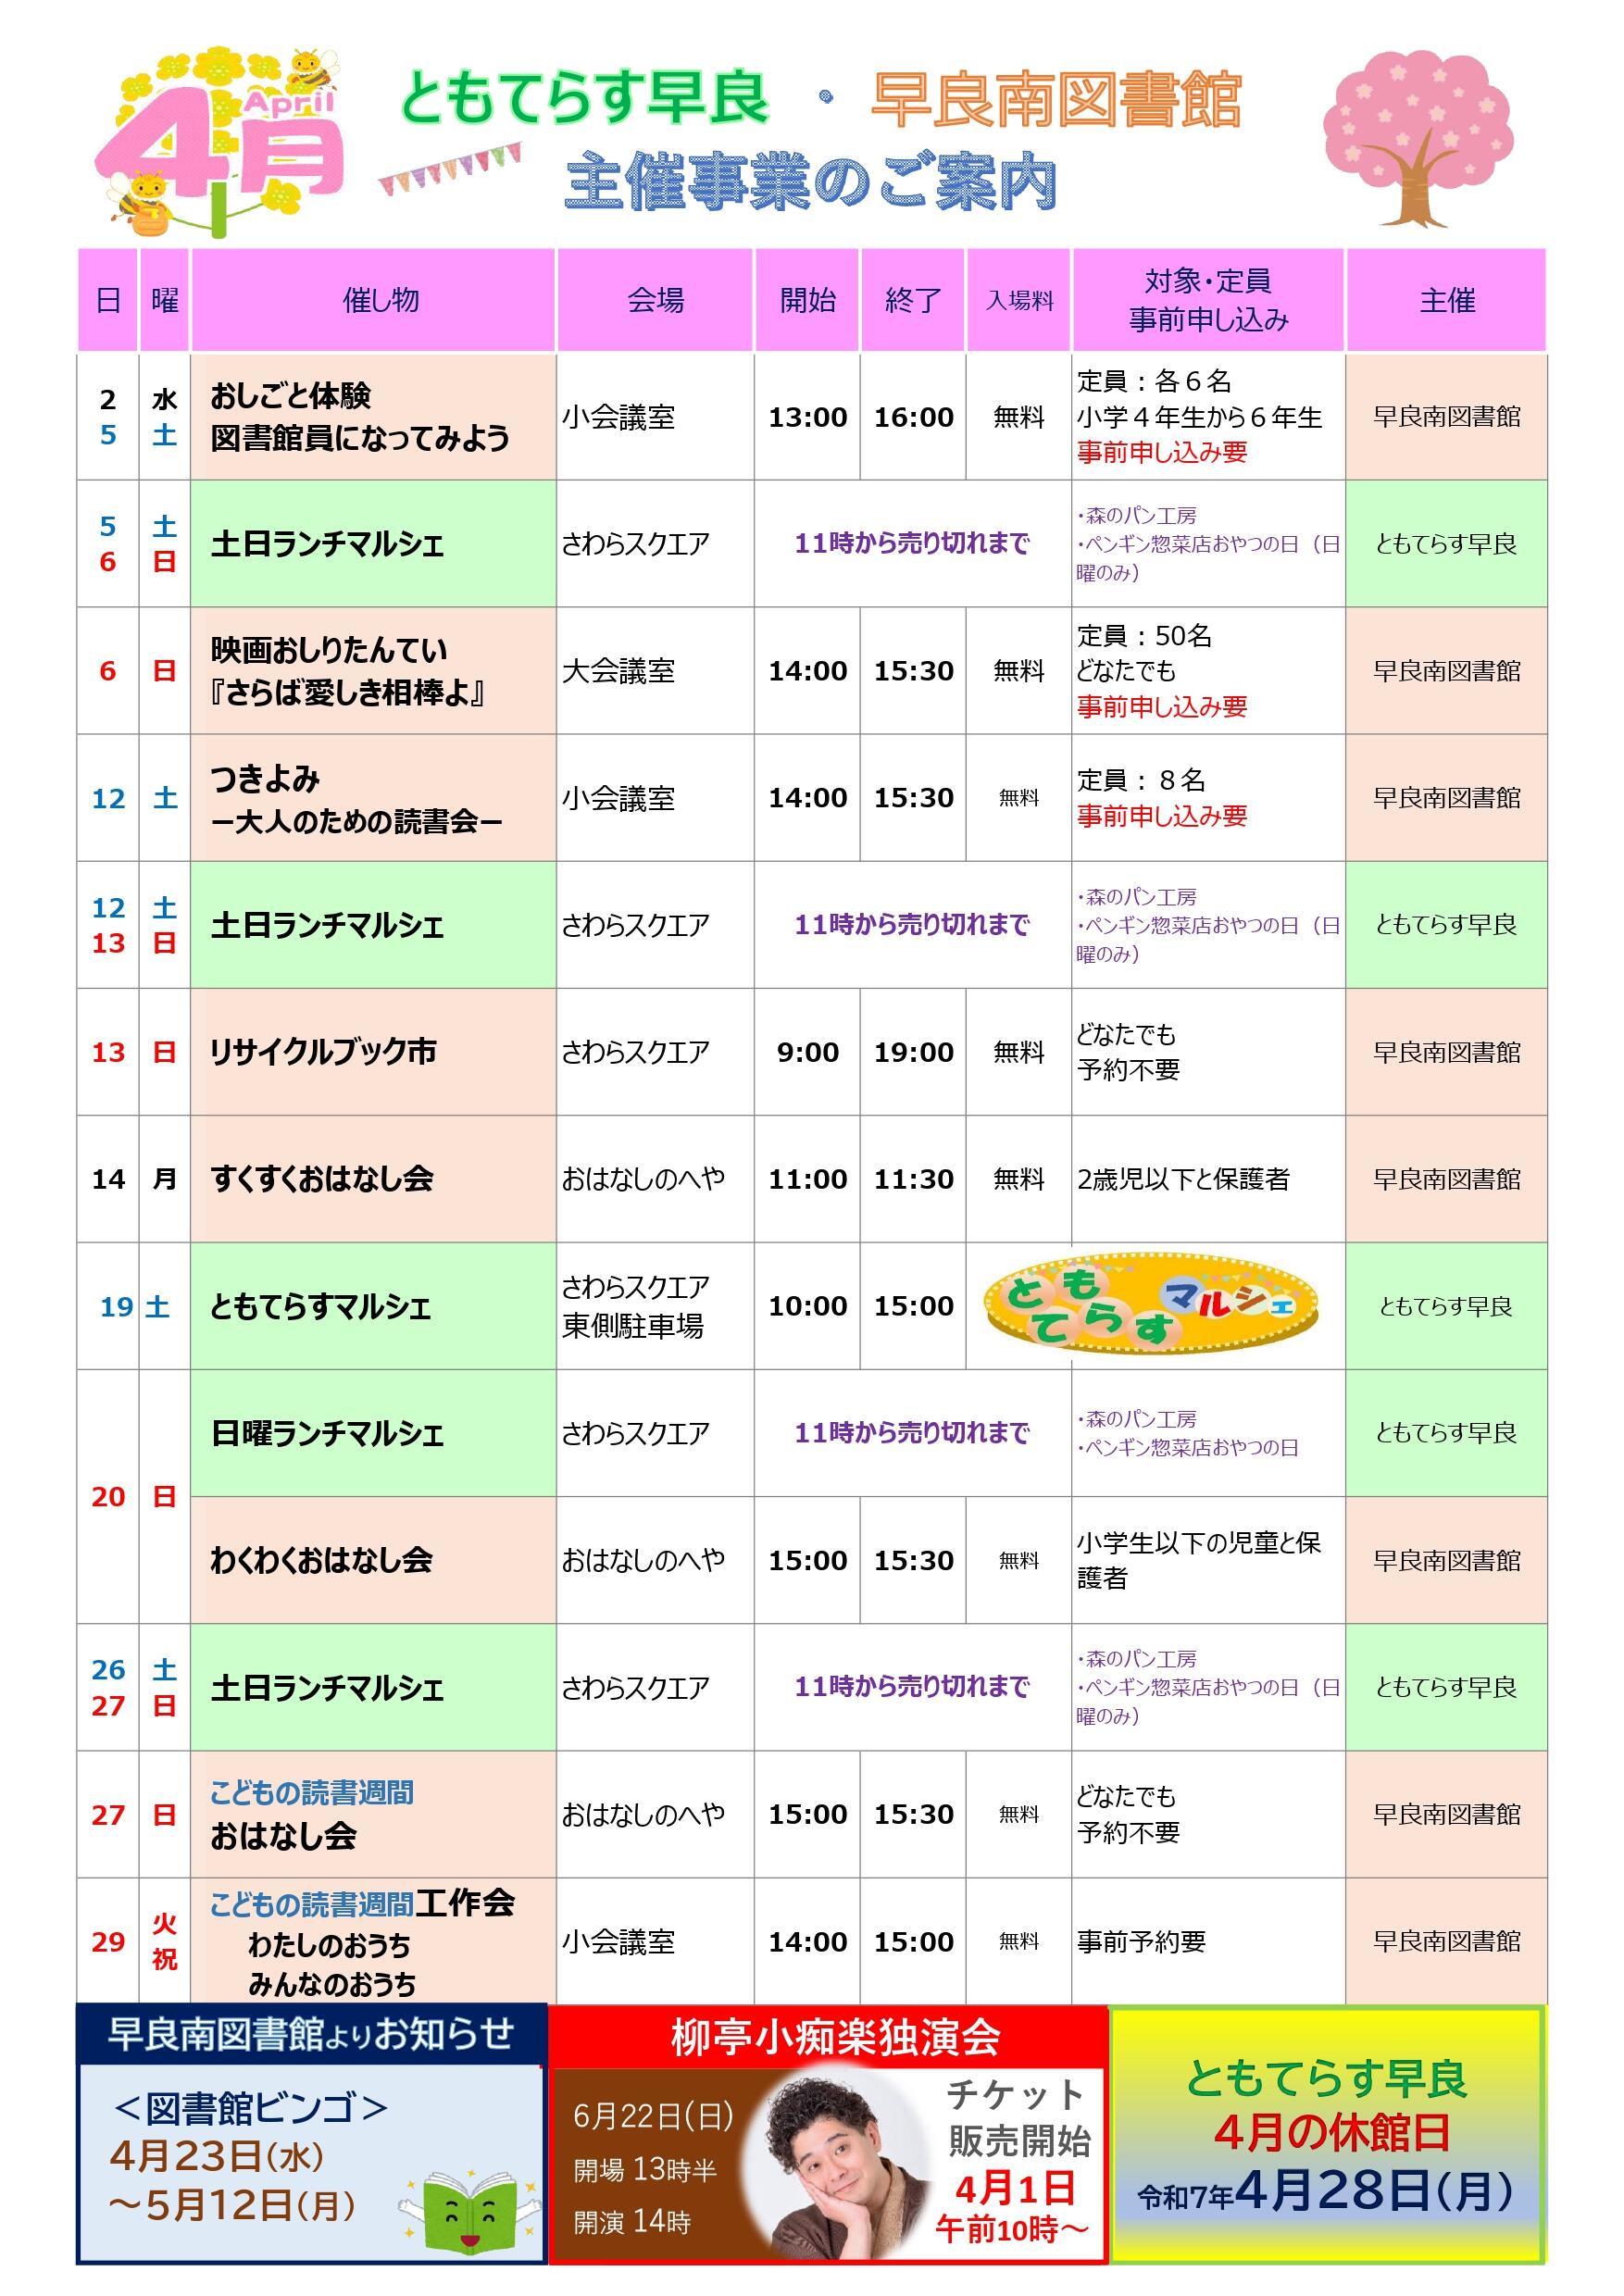Click the date 14 in the date column
1624x2296 pixels.
tap(108, 1179)
